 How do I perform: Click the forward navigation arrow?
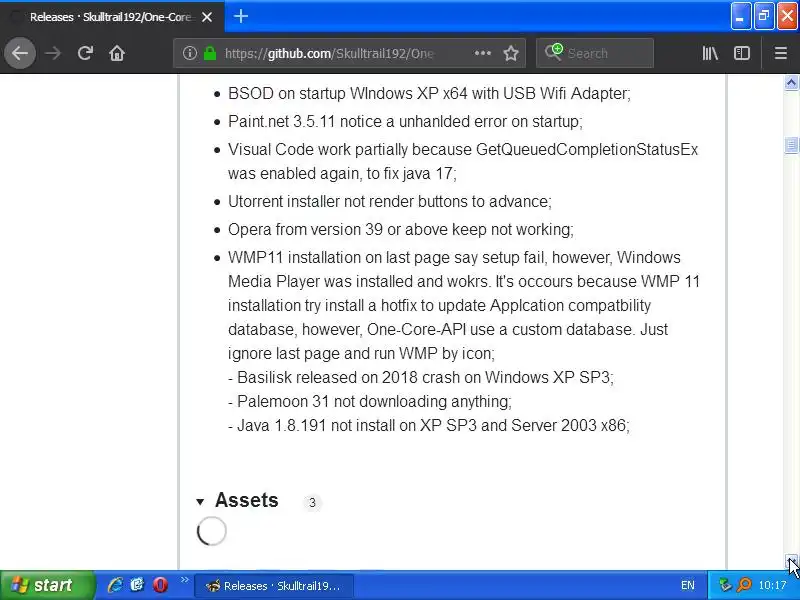53,53
